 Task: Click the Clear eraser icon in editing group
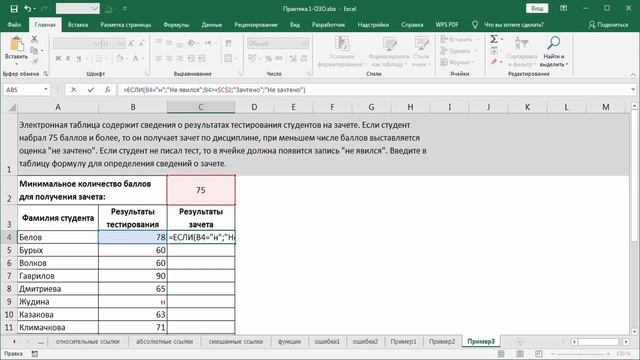coord(494,62)
